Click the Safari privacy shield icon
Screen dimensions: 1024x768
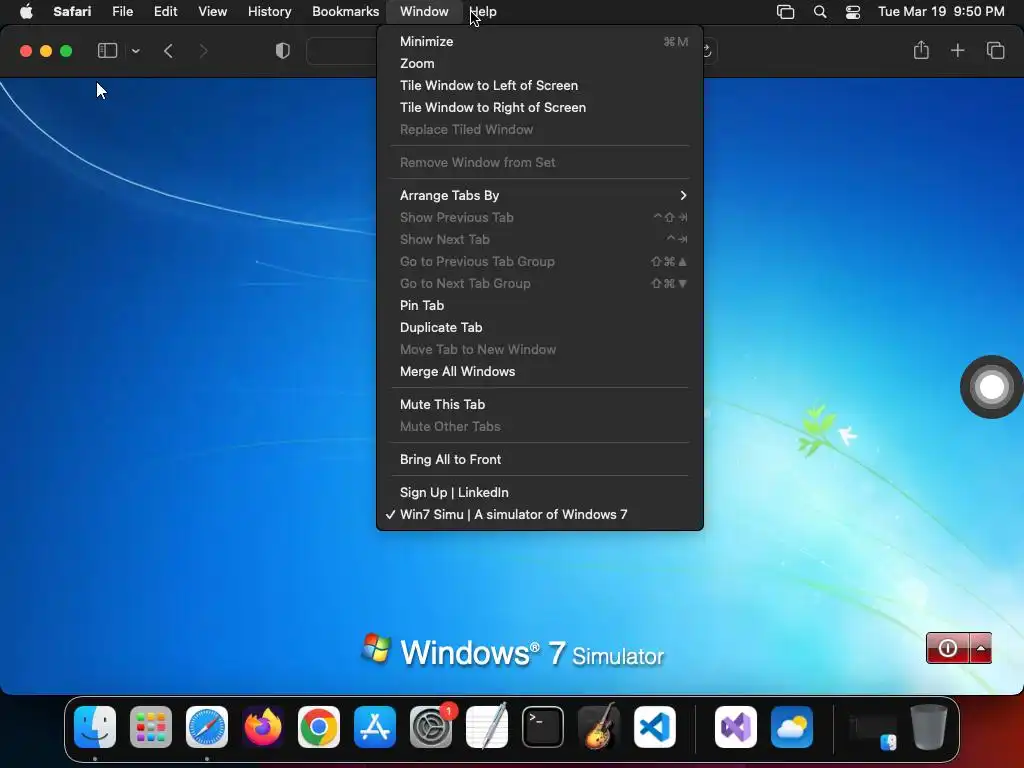pos(283,50)
